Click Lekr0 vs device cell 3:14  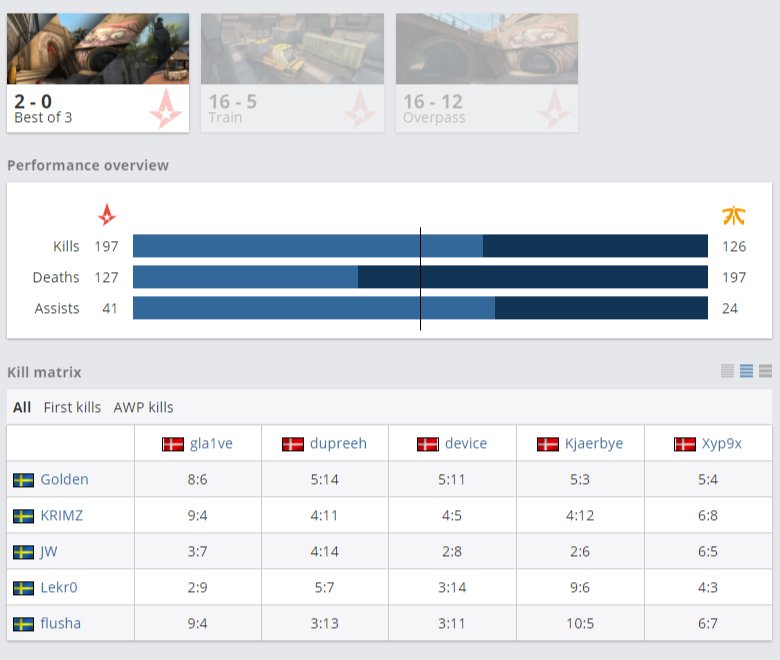pos(453,587)
